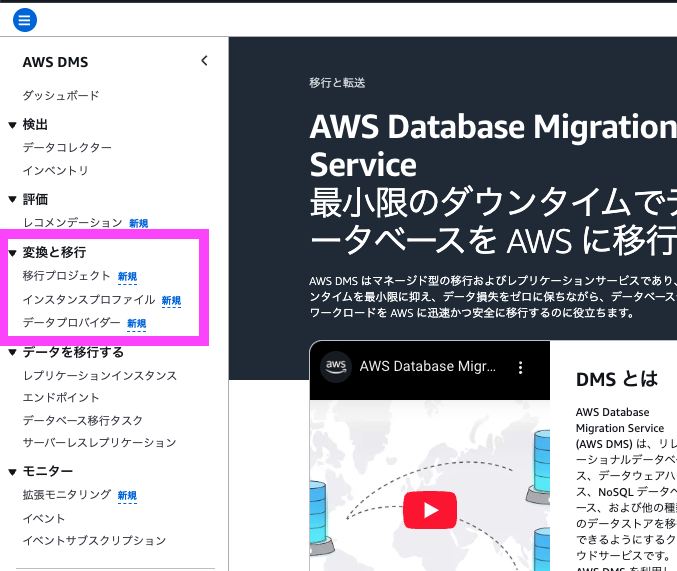
Task: Click the 移行と転送 breadcrumb text
Action: pos(337,83)
